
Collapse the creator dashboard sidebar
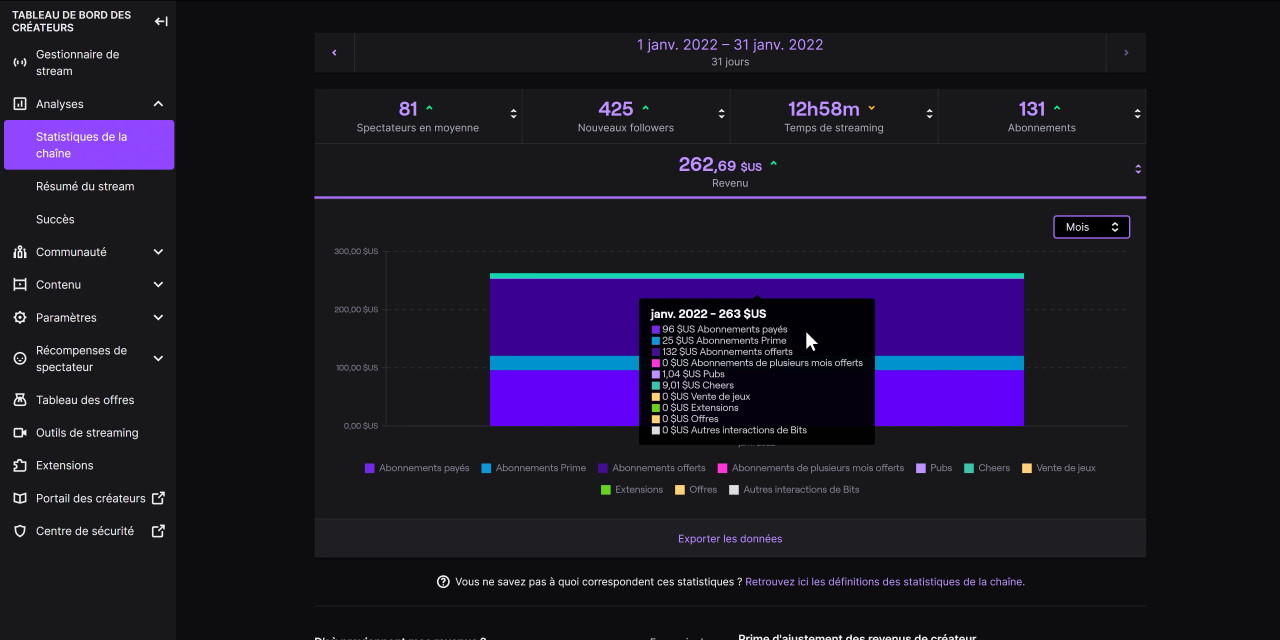160,21
